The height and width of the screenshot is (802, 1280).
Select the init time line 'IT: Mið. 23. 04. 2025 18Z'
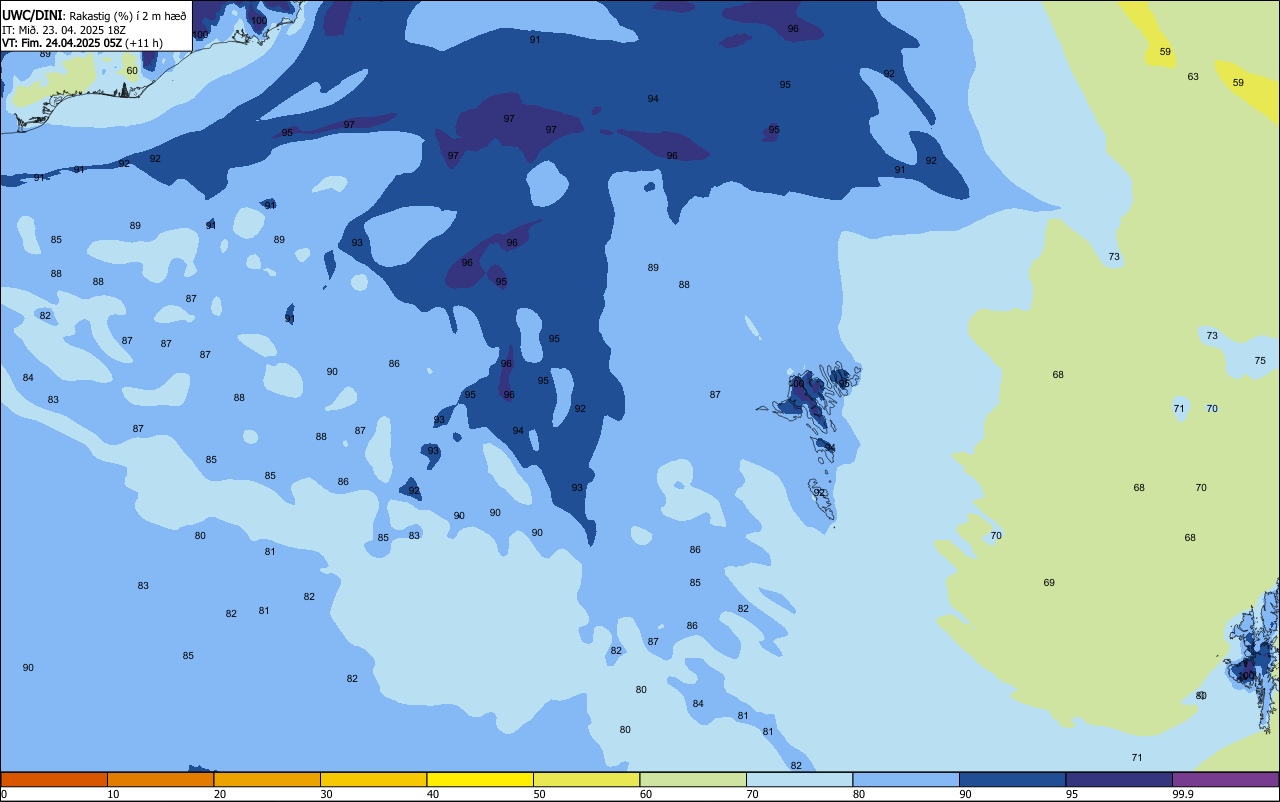[64, 30]
